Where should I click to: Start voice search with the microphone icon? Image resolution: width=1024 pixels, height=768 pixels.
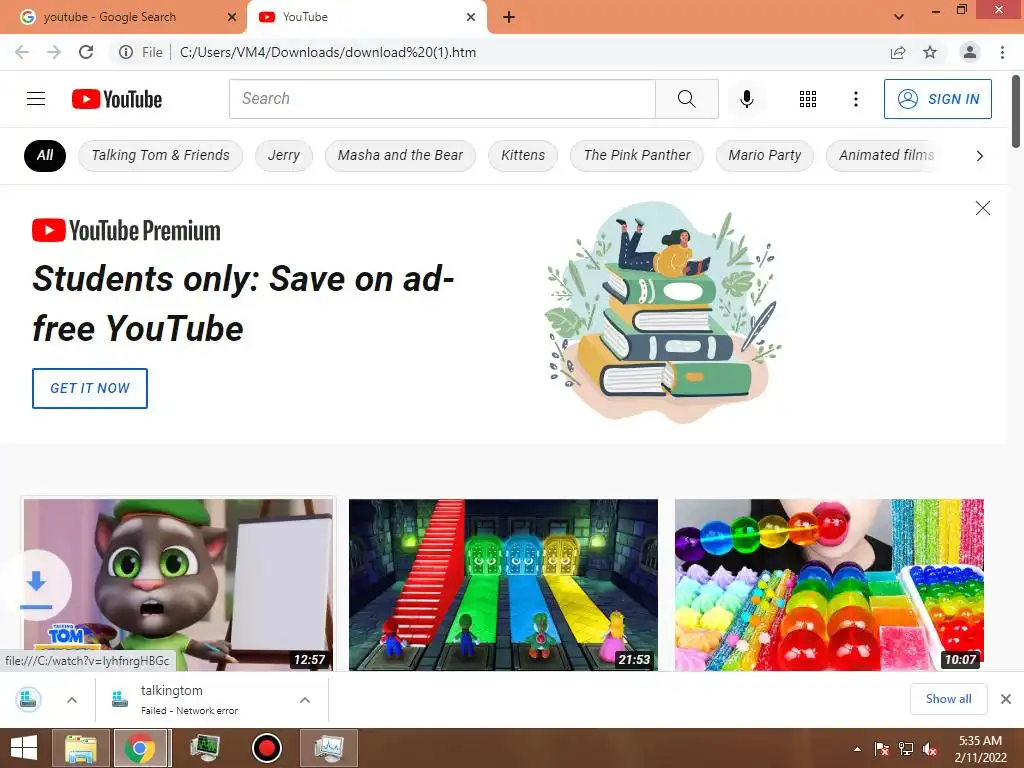click(x=746, y=99)
